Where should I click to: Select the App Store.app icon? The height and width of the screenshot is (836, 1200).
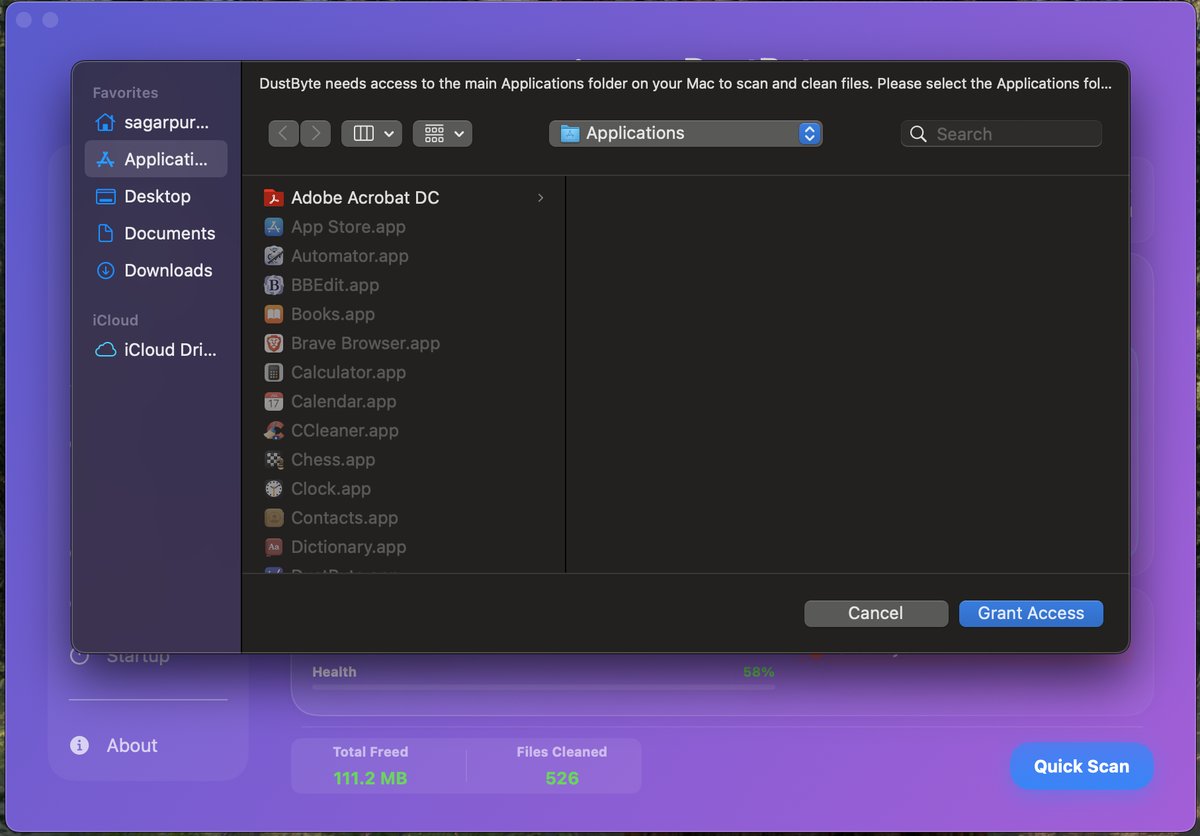point(274,227)
